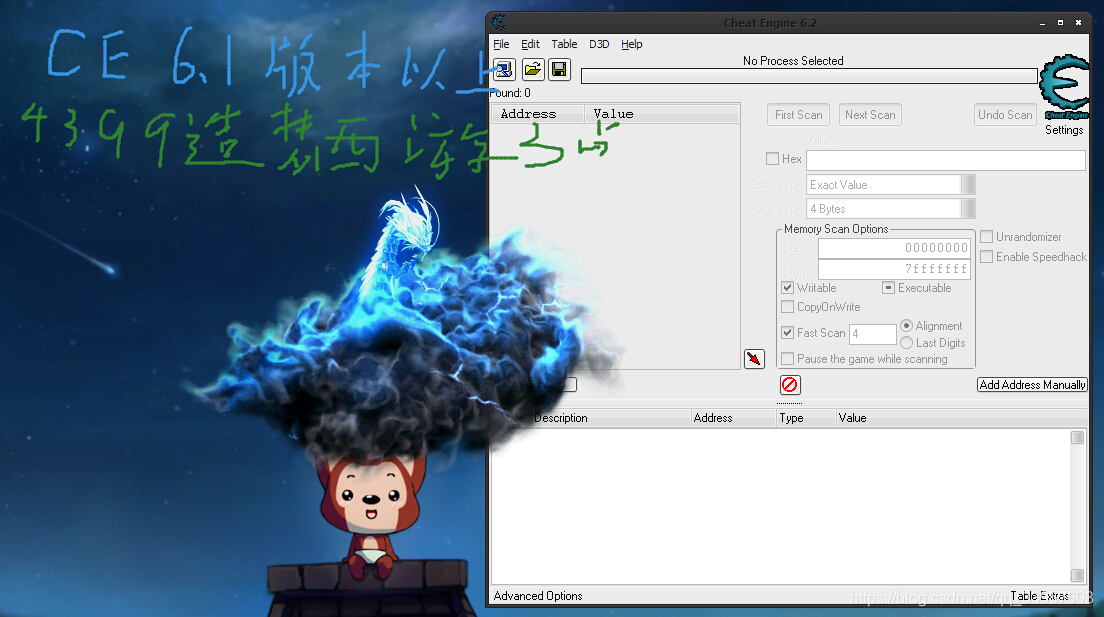Select the Last Digits radio button
Image resolution: width=1104 pixels, height=617 pixels.
click(x=907, y=342)
